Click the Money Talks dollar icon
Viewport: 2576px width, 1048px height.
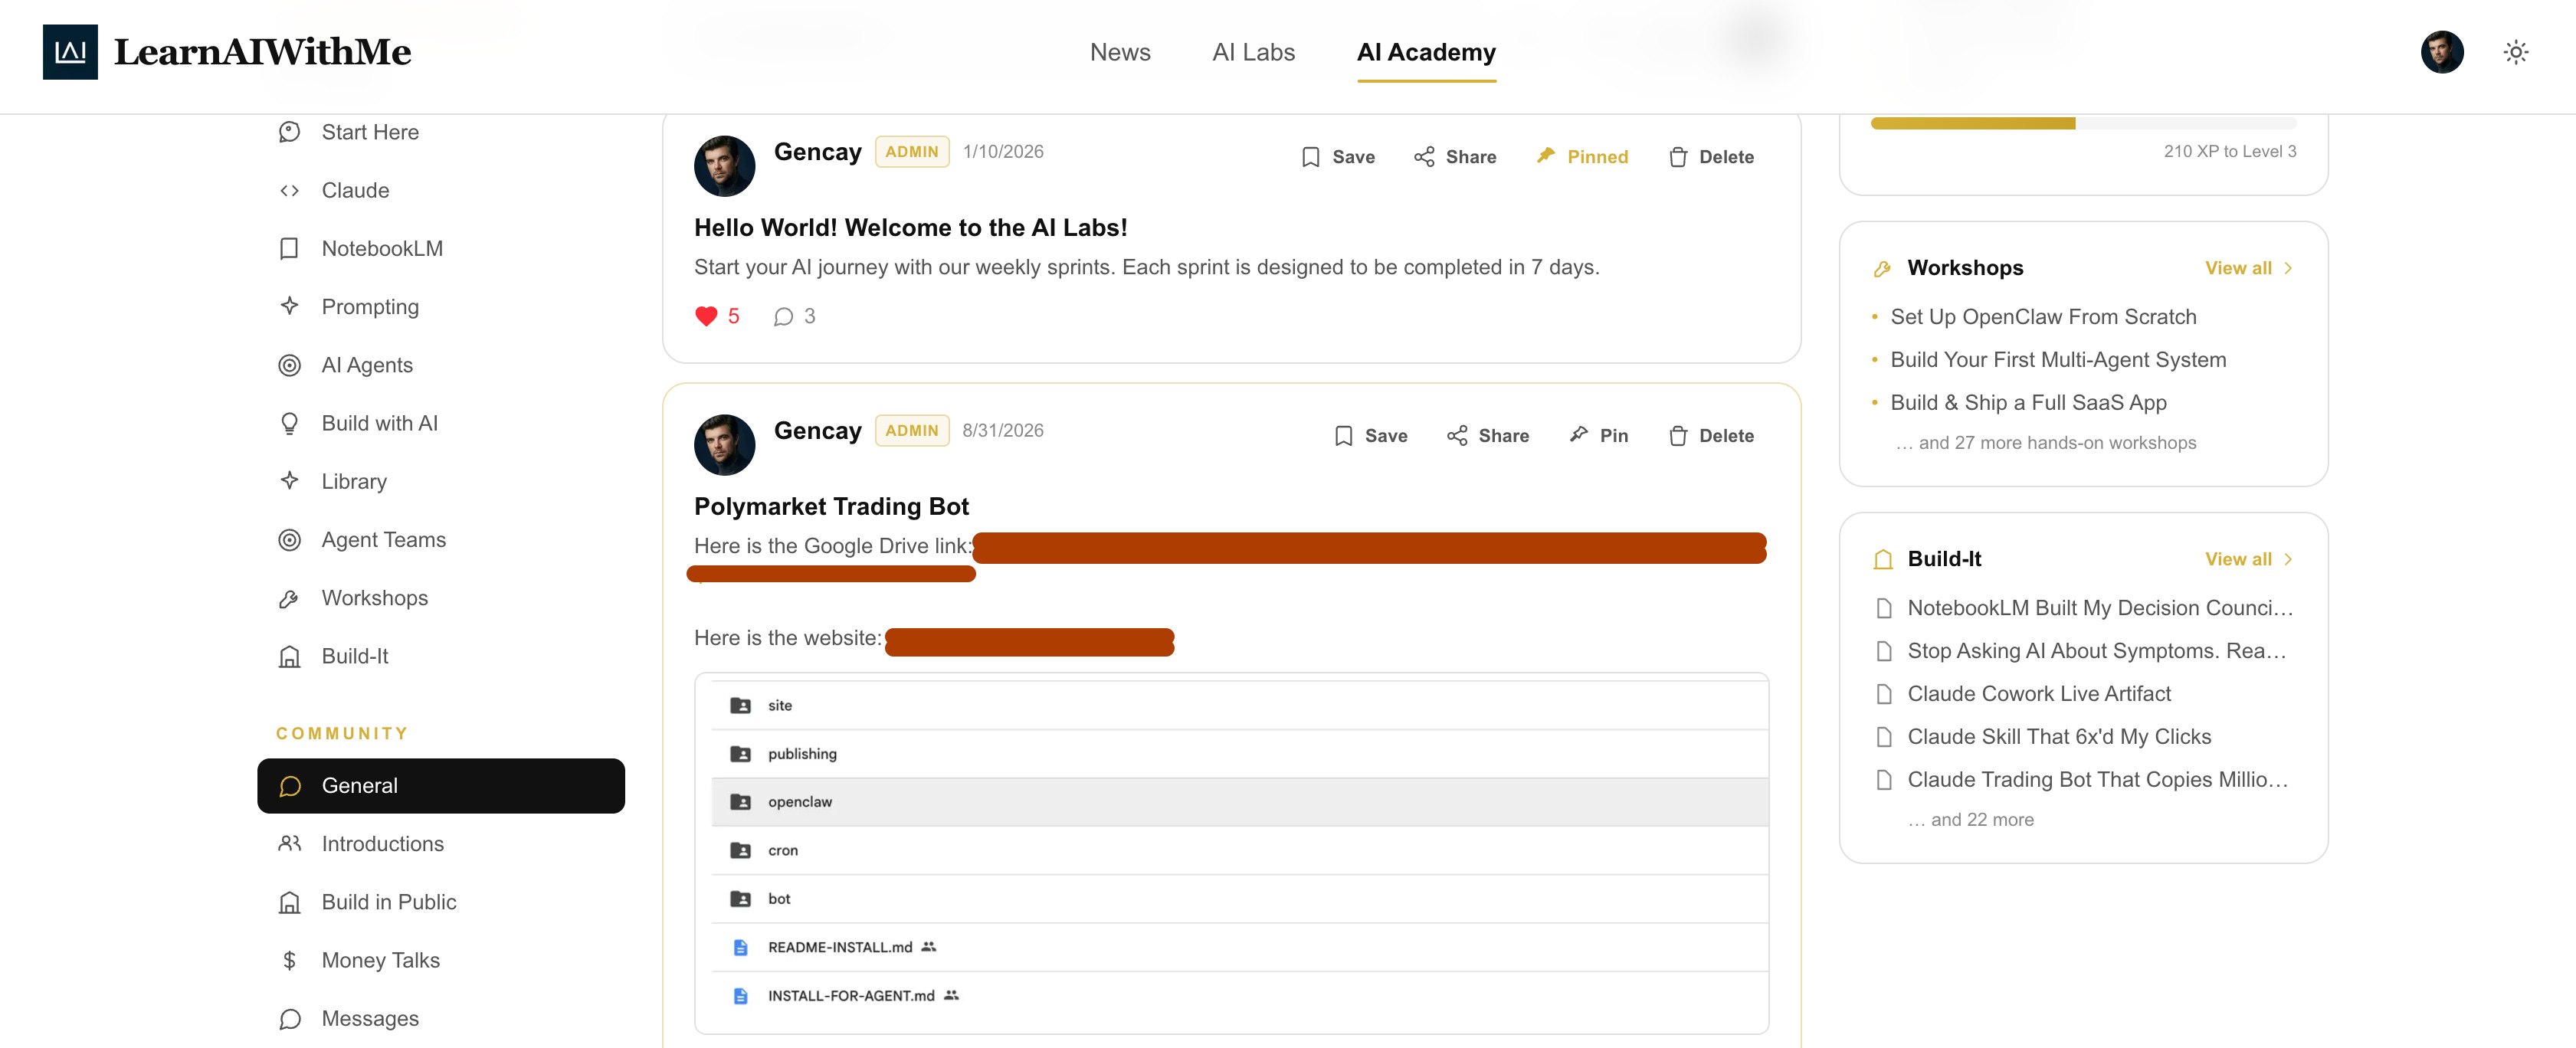[289, 960]
